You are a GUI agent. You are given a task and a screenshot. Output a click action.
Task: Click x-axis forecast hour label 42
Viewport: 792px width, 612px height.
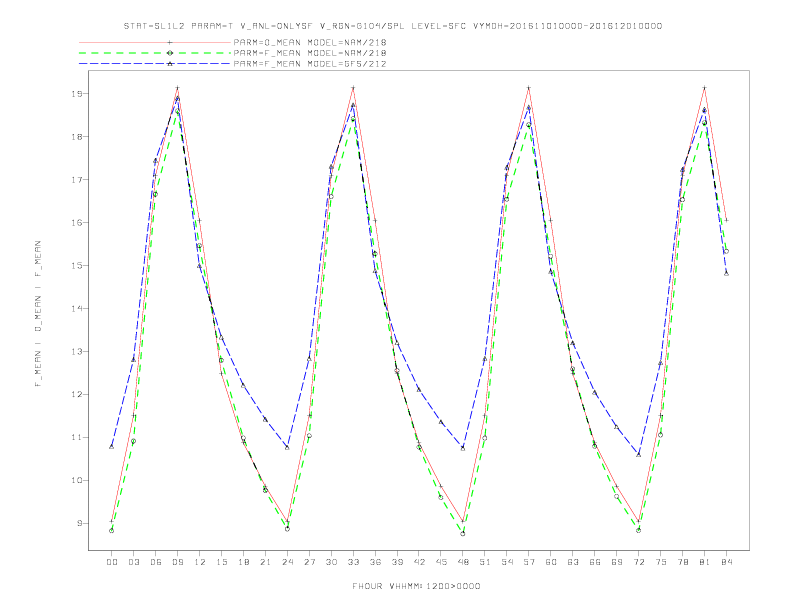click(419, 562)
